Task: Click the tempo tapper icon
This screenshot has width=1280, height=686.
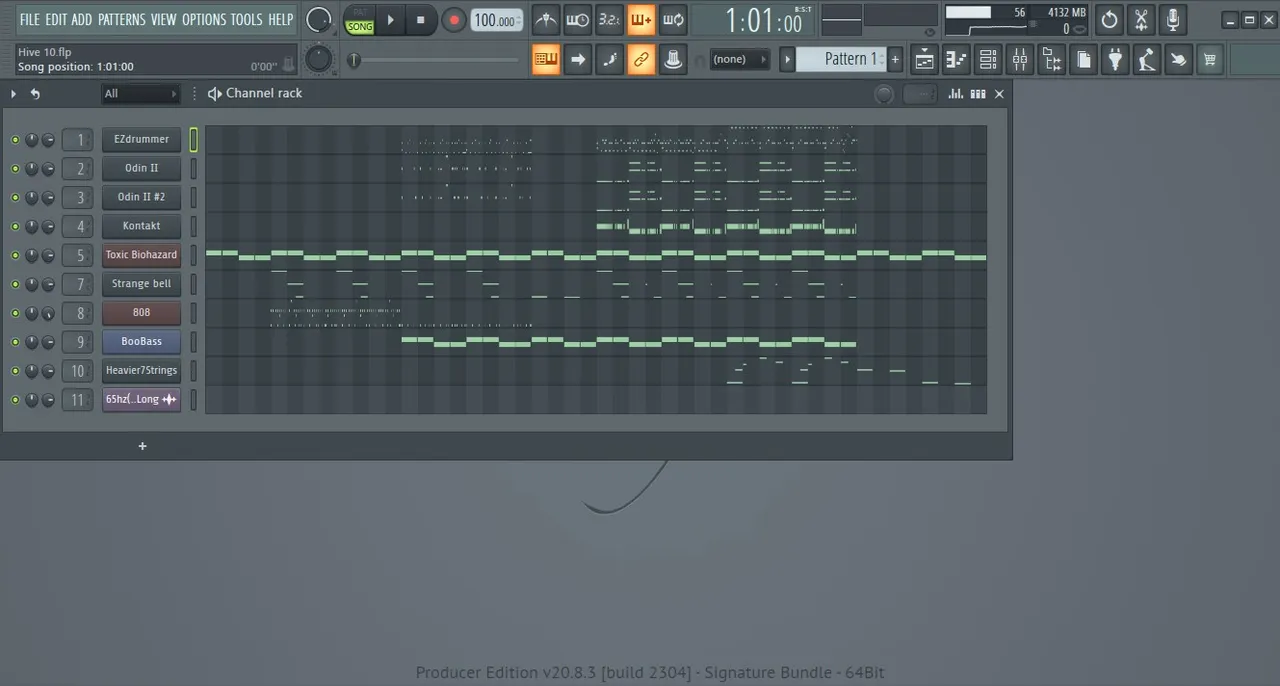Action: (1147, 60)
